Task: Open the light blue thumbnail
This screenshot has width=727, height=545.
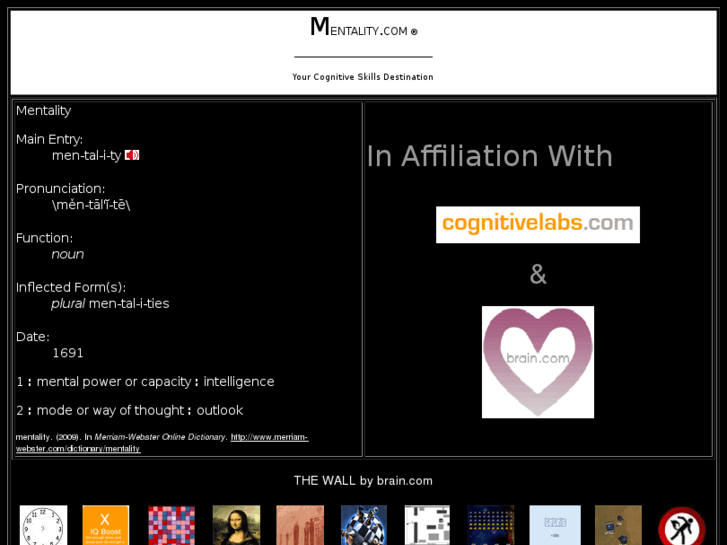Action: pos(555,525)
